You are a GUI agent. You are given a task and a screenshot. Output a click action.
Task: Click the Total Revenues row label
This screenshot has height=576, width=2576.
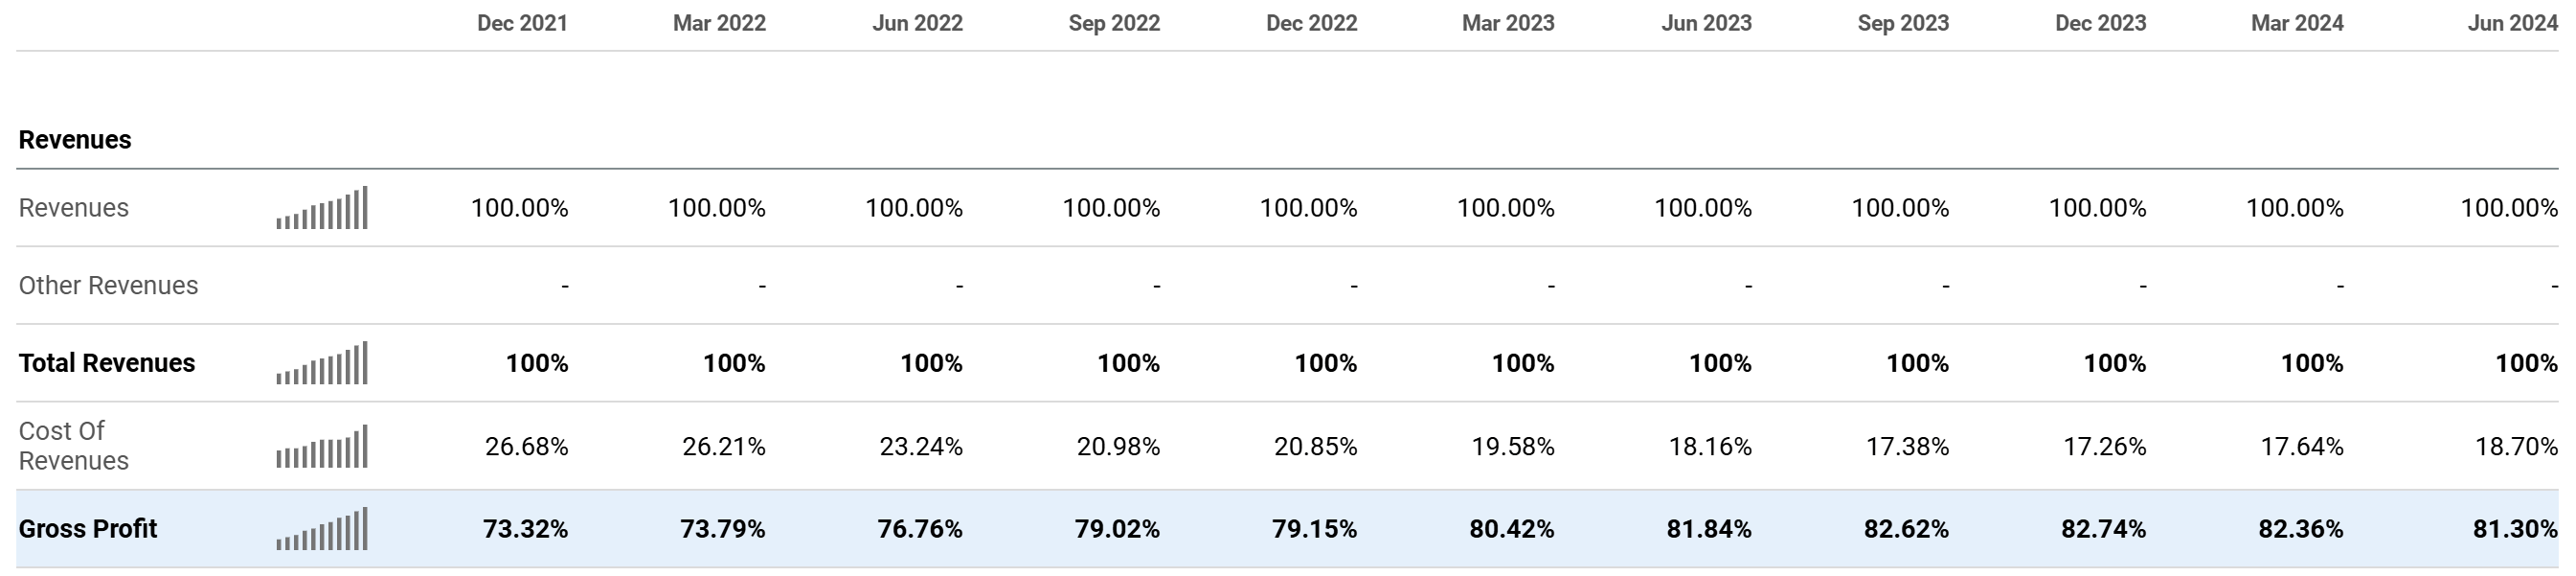pos(107,363)
